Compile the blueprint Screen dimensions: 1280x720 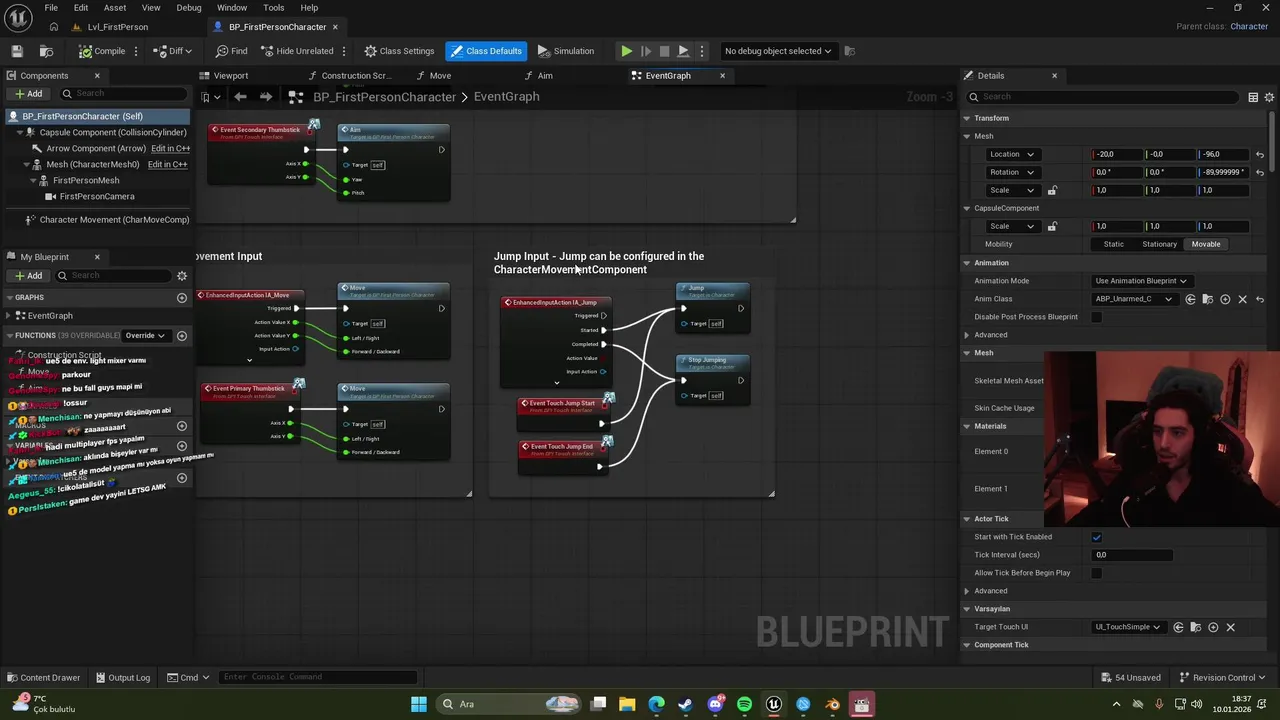coord(103,51)
